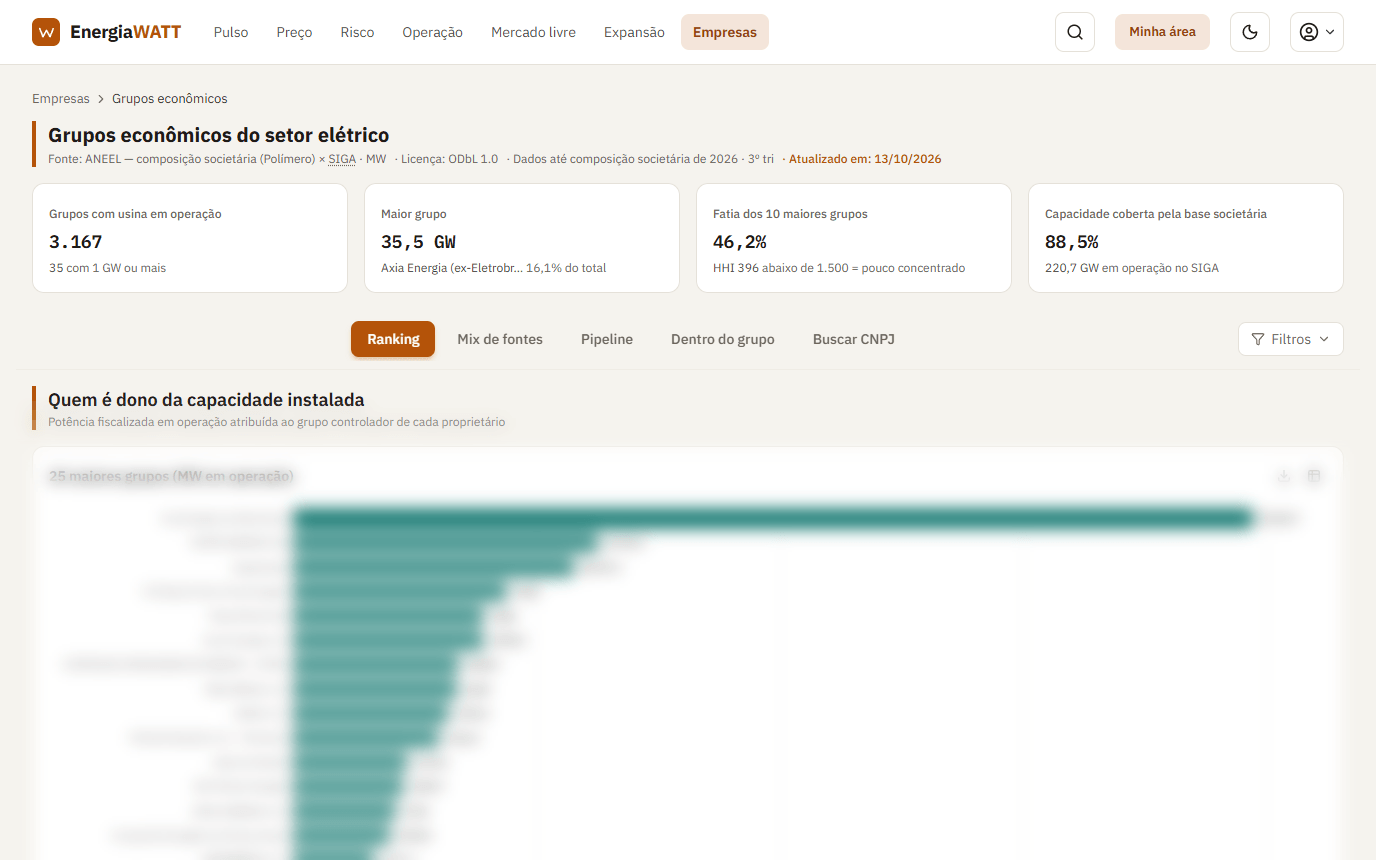Screen dimensions: 1376x860
Task: Click "220,7 GW em operação no SIGA"
Action: coord(1132,268)
